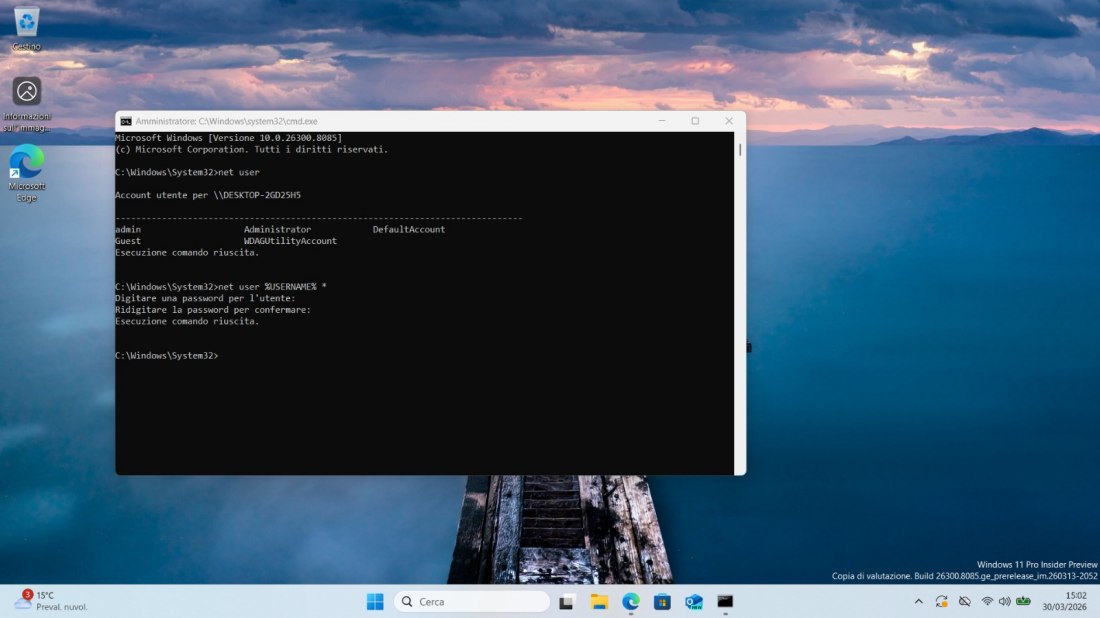Launch Microsoft Edge from the taskbar

coord(629,601)
